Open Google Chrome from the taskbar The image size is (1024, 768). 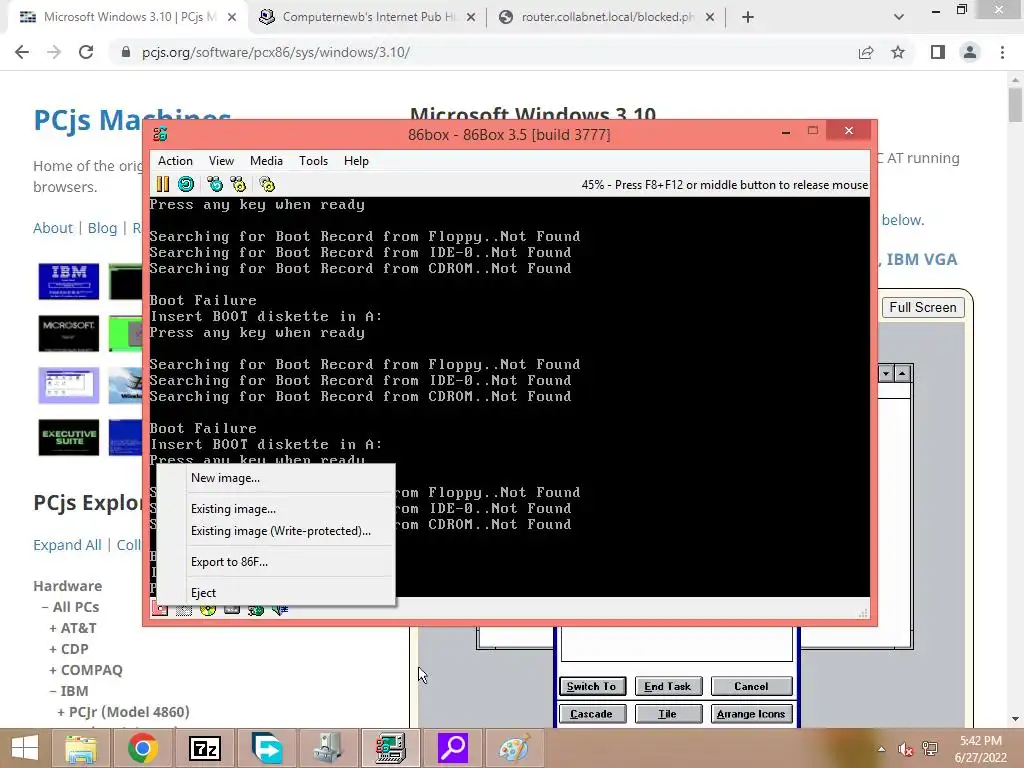click(x=143, y=748)
